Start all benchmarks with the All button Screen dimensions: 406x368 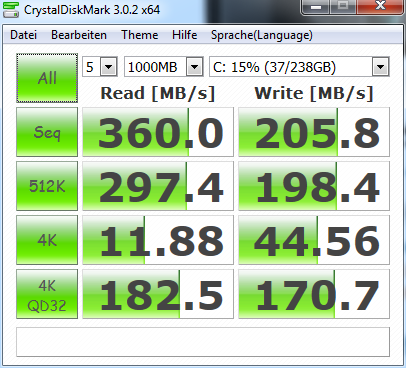click(x=47, y=78)
